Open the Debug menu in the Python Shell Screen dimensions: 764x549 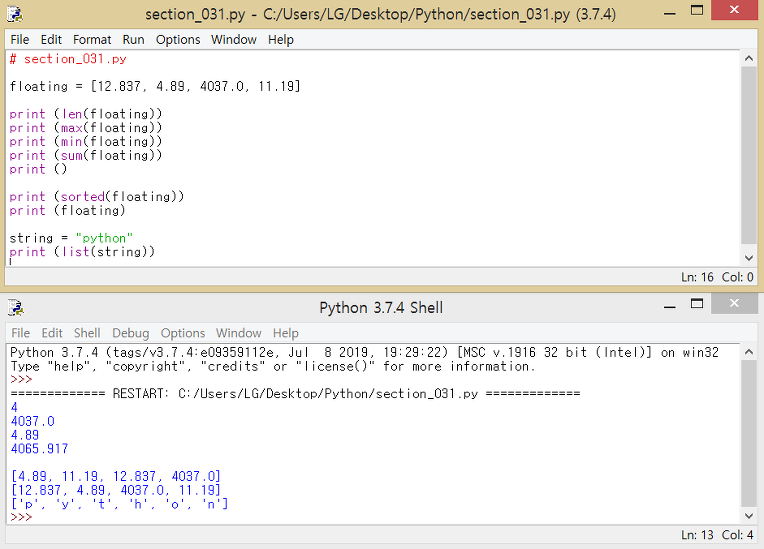(131, 333)
